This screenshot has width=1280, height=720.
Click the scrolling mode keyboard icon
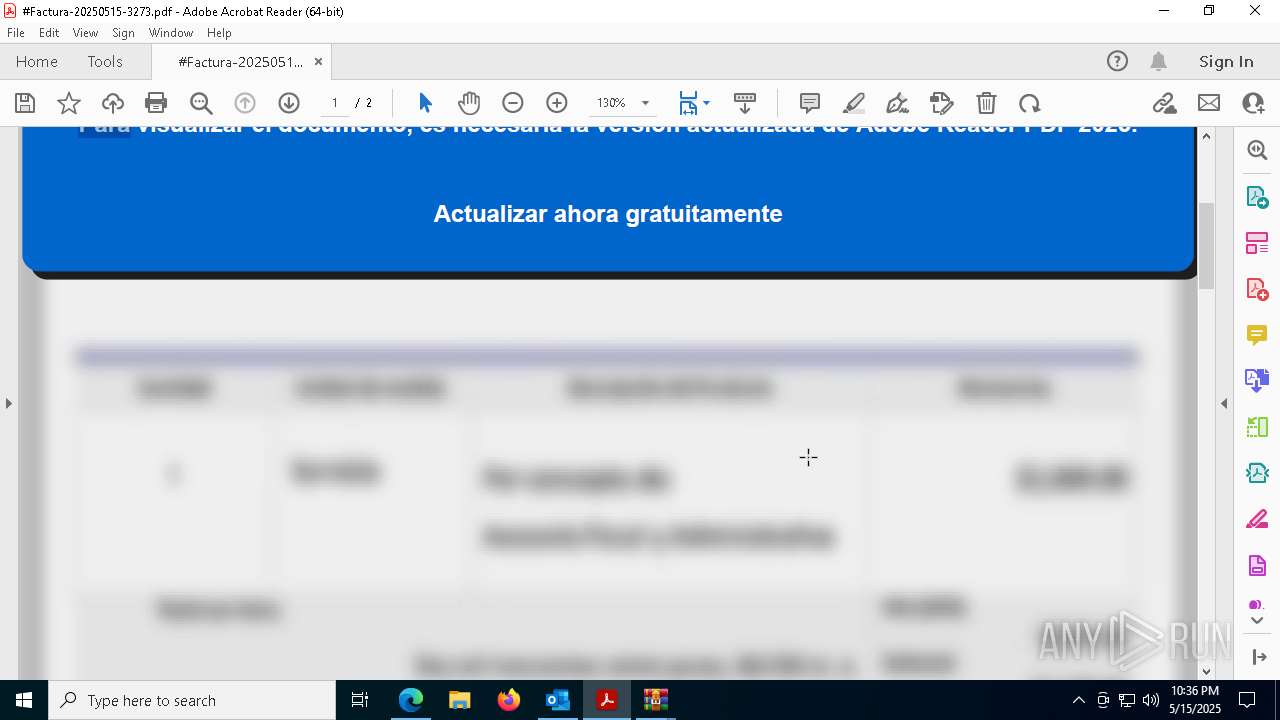[745, 103]
